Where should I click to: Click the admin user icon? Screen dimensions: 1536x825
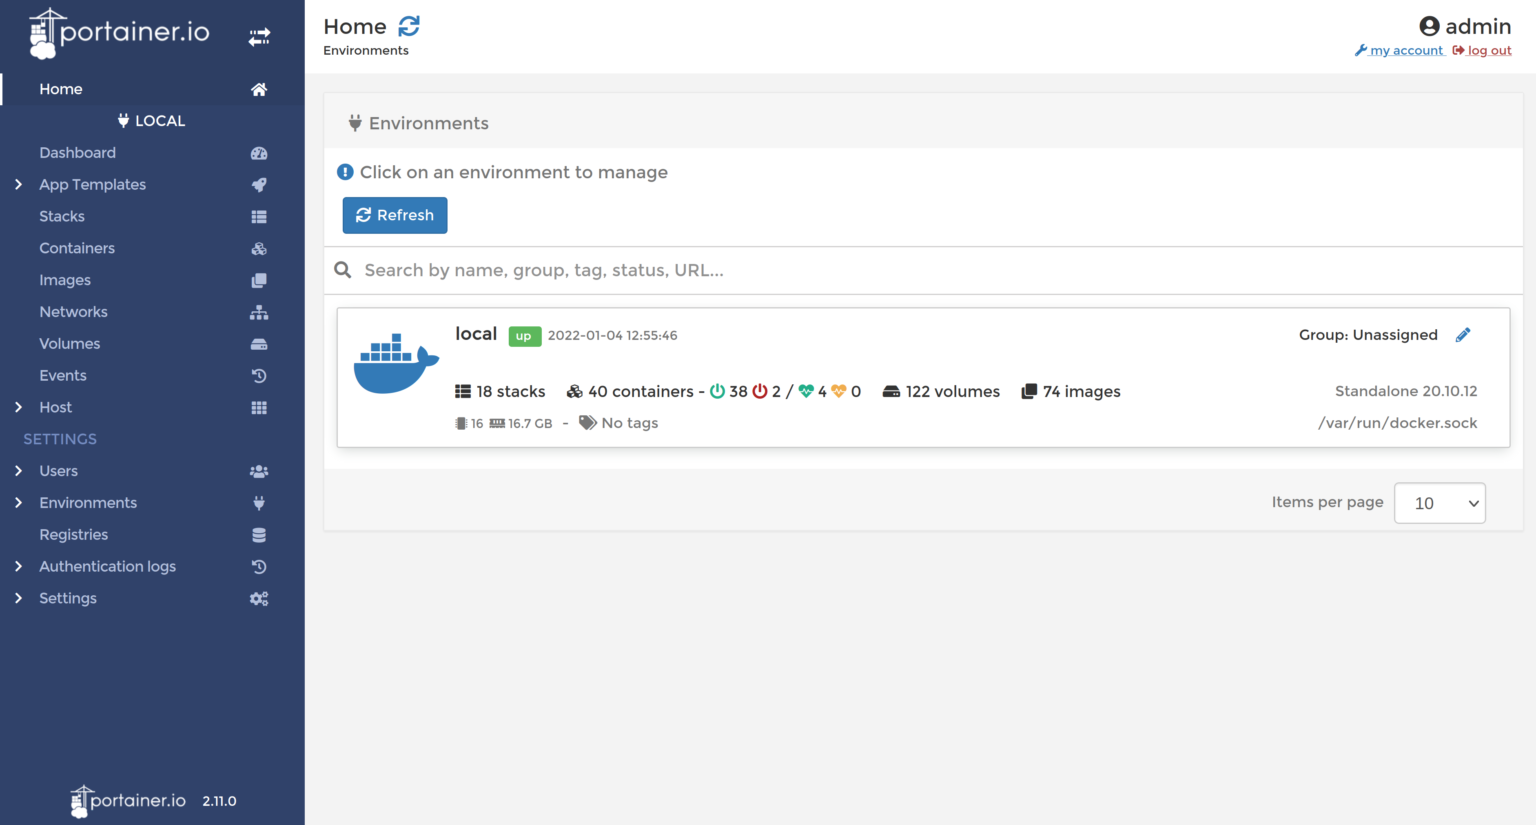[1429, 26]
